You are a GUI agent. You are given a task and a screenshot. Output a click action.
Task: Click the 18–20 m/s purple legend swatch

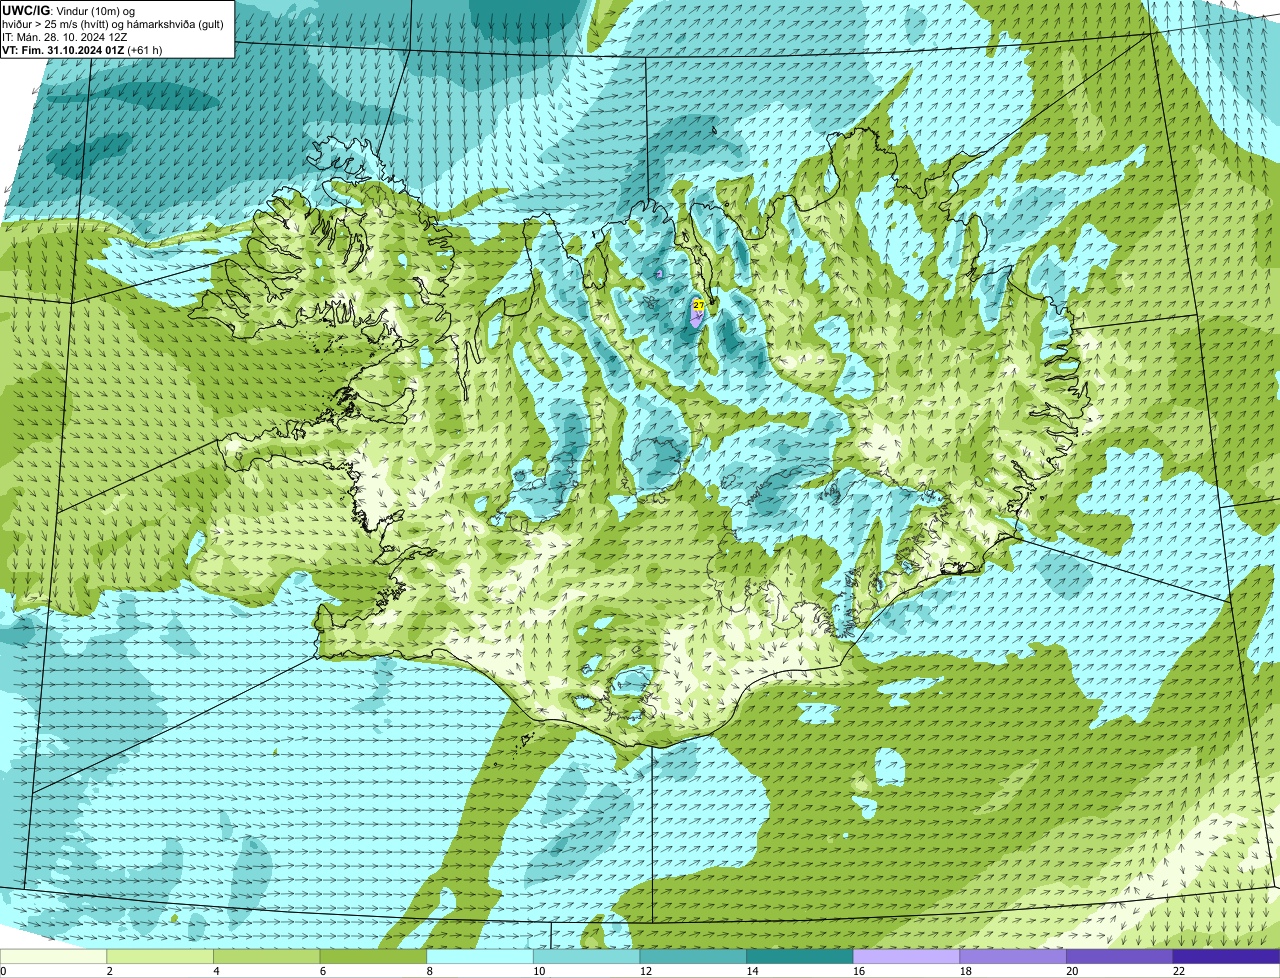pyautogui.click(x=1013, y=956)
